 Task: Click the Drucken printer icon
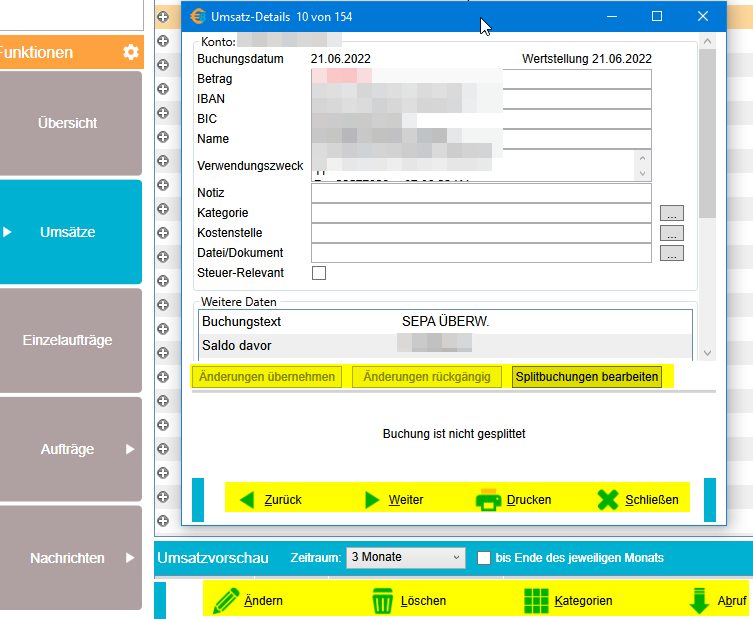point(488,500)
